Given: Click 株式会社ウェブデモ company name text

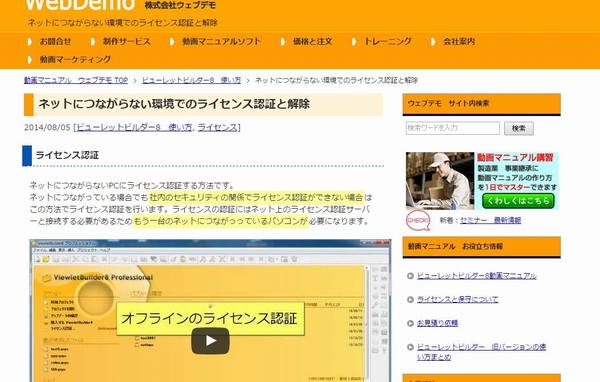Looking at the screenshot, I should point(180,5).
